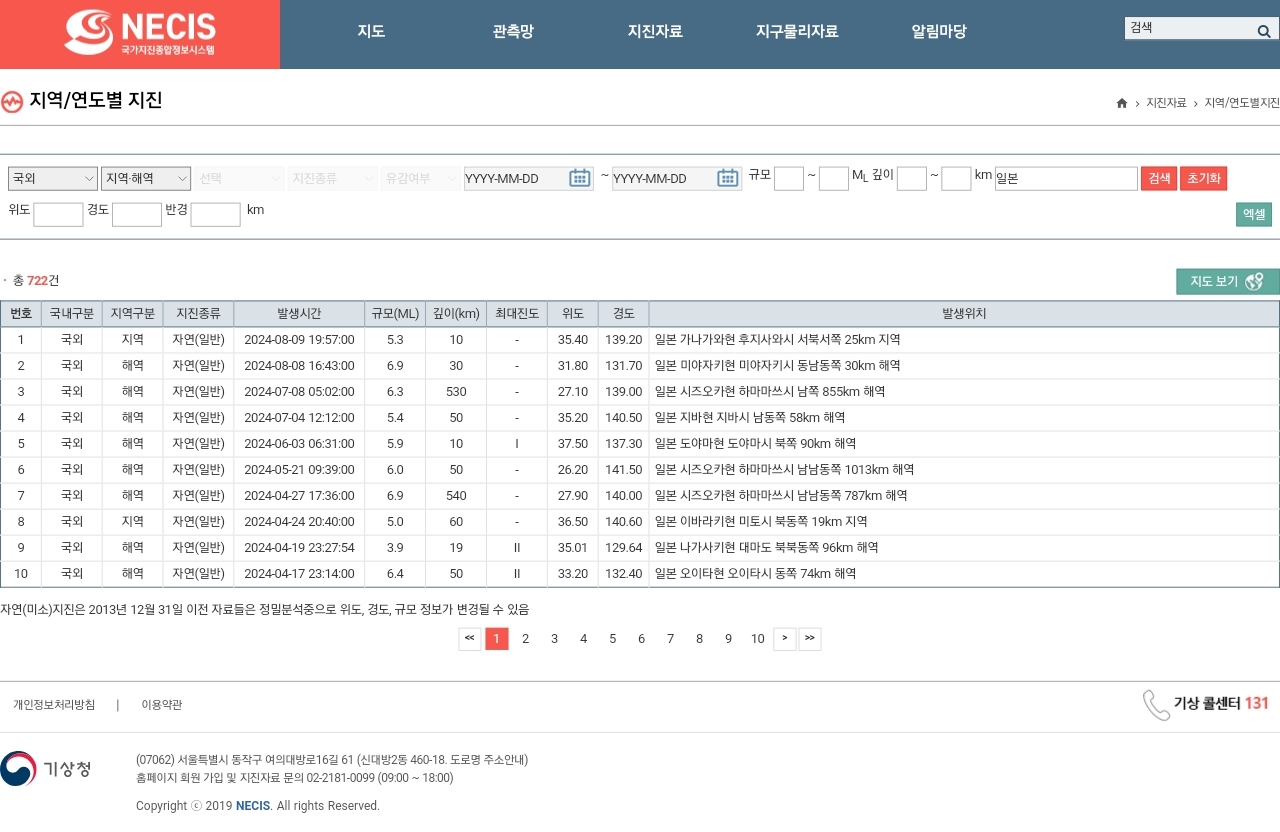1280x832 pixels.
Task: Click the last page double arrow
Action: tap(810, 639)
